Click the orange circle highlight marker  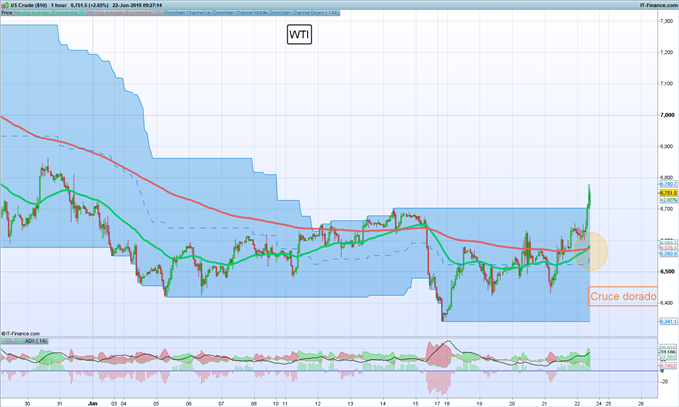(x=590, y=251)
